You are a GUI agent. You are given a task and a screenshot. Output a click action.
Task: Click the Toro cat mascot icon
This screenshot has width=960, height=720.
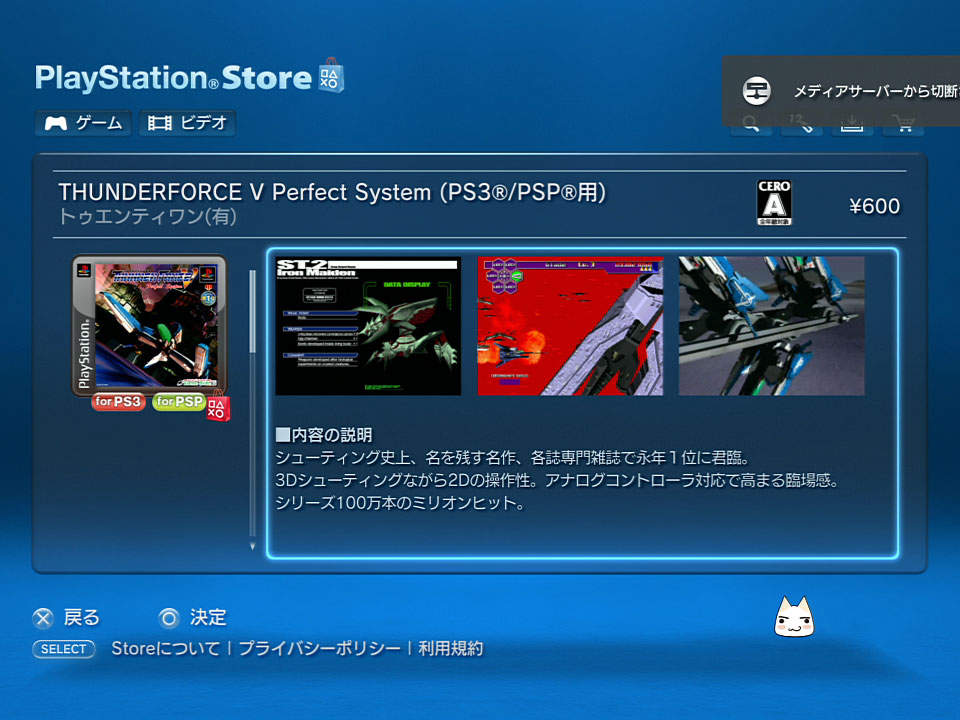click(x=794, y=617)
